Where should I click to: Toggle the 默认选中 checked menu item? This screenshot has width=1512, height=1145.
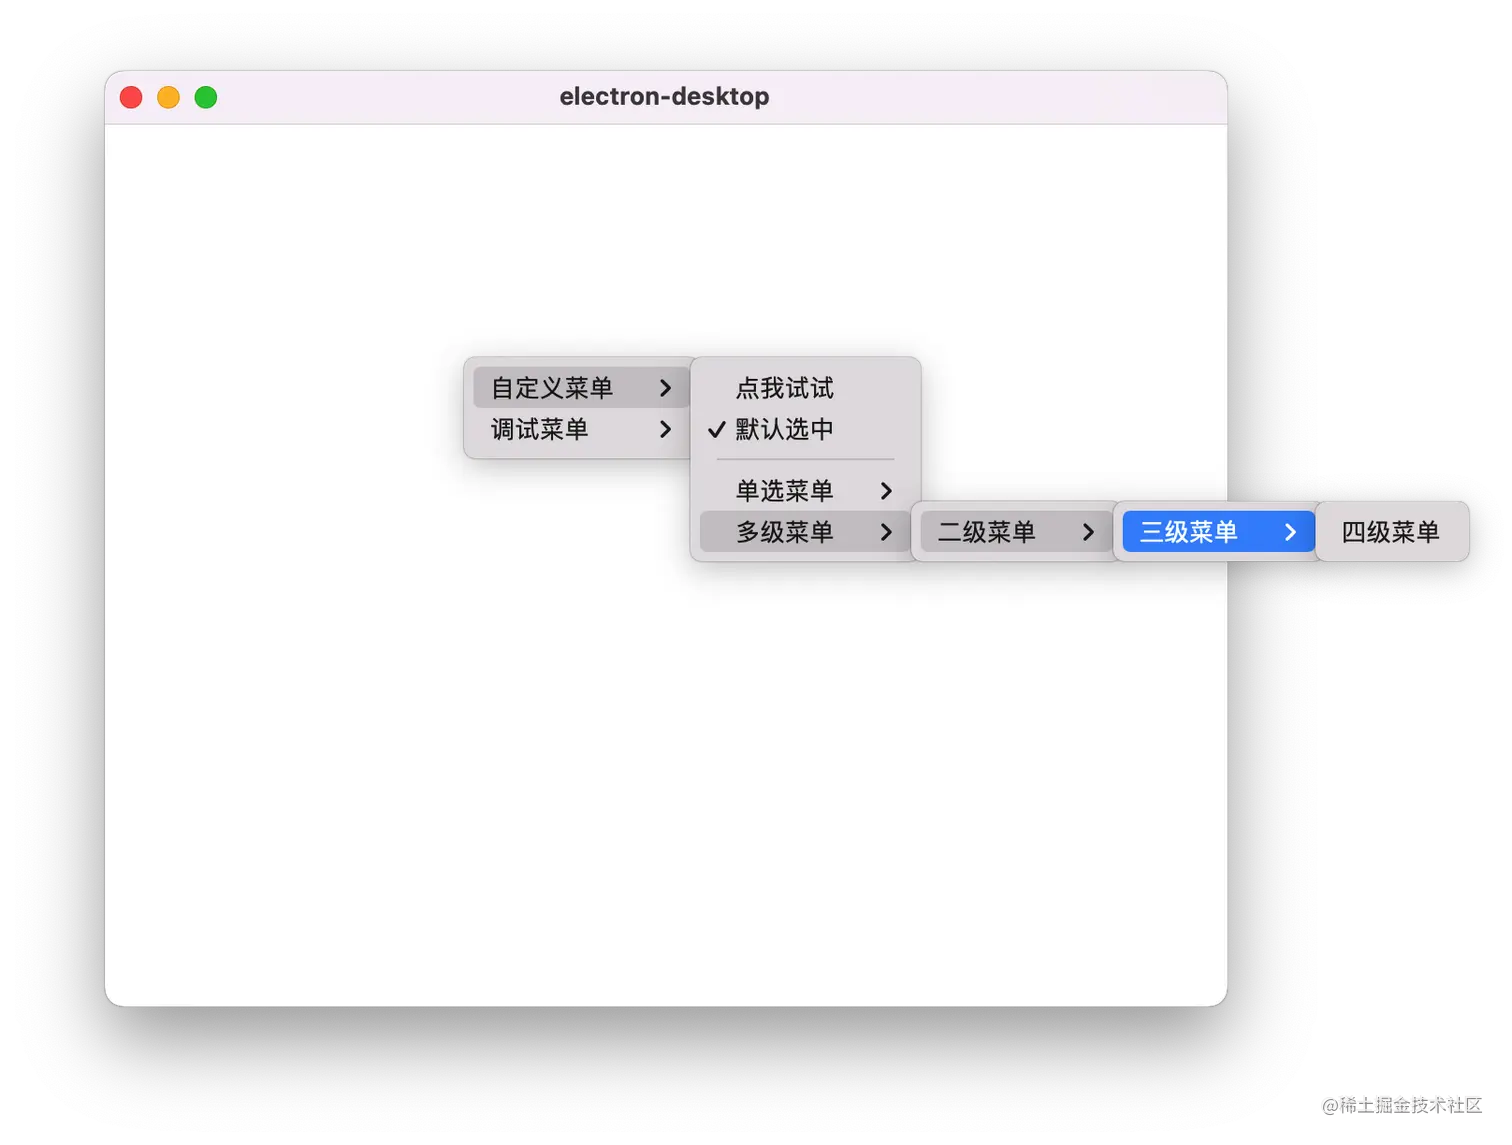[x=783, y=429]
